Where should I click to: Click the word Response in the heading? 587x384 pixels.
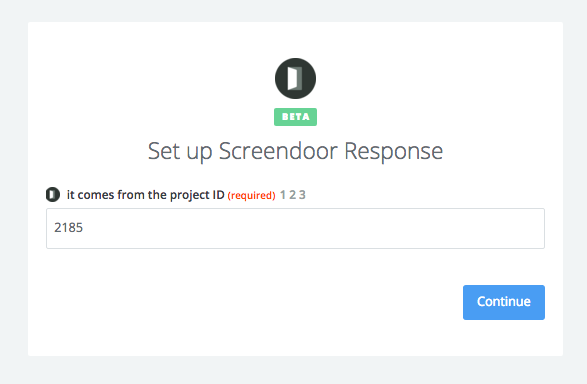click(x=393, y=152)
